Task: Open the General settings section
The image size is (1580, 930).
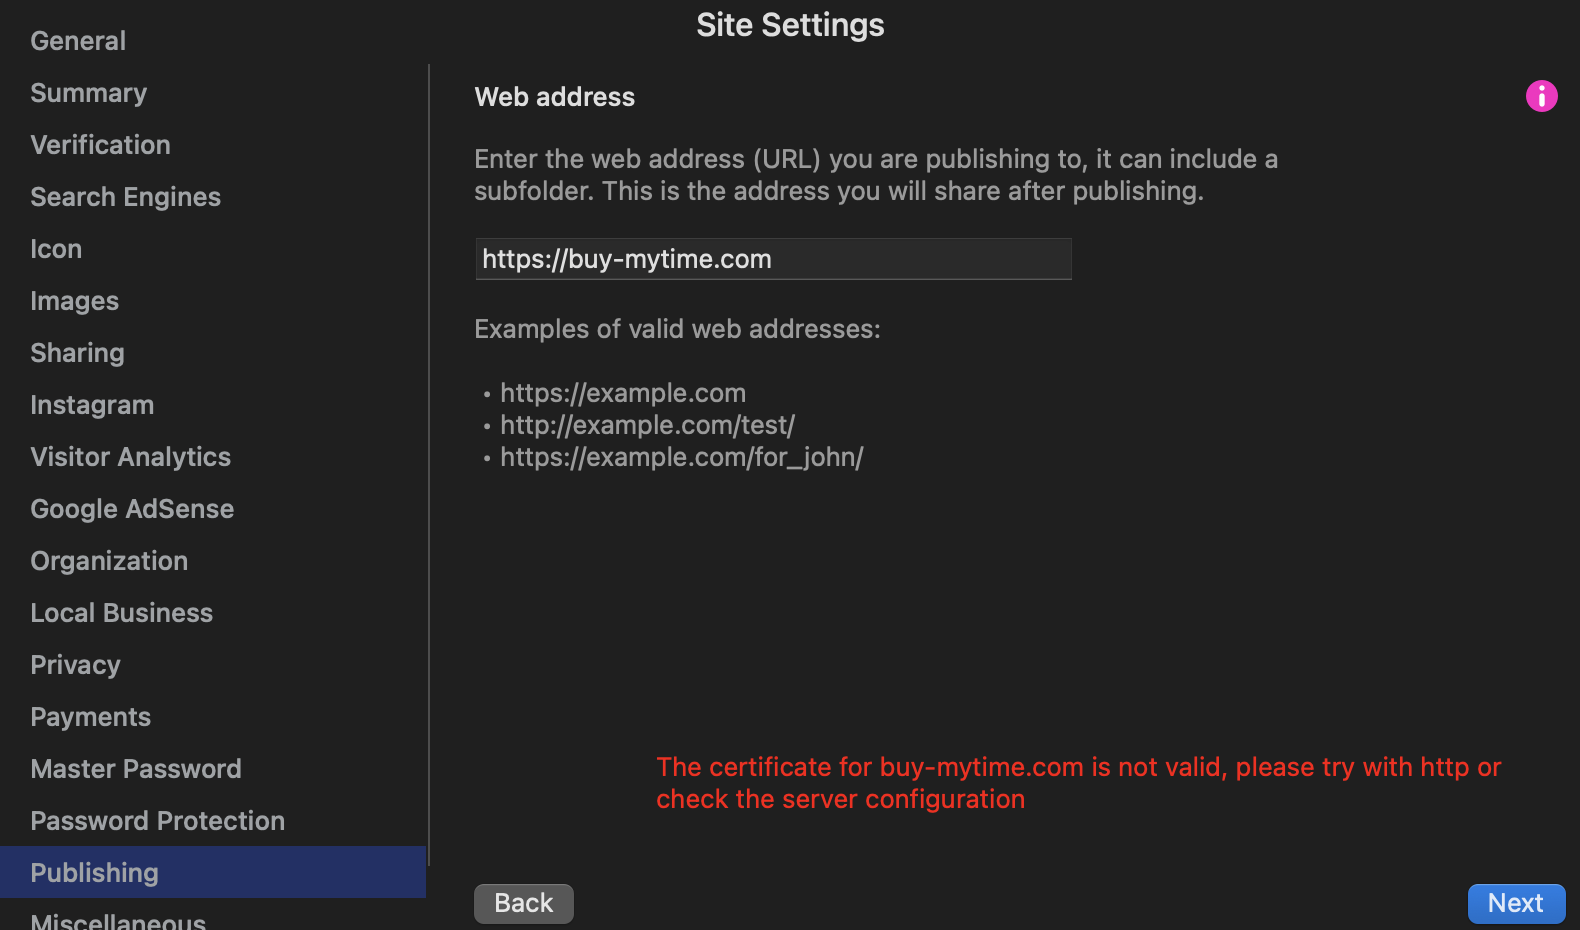Action: (78, 41)
